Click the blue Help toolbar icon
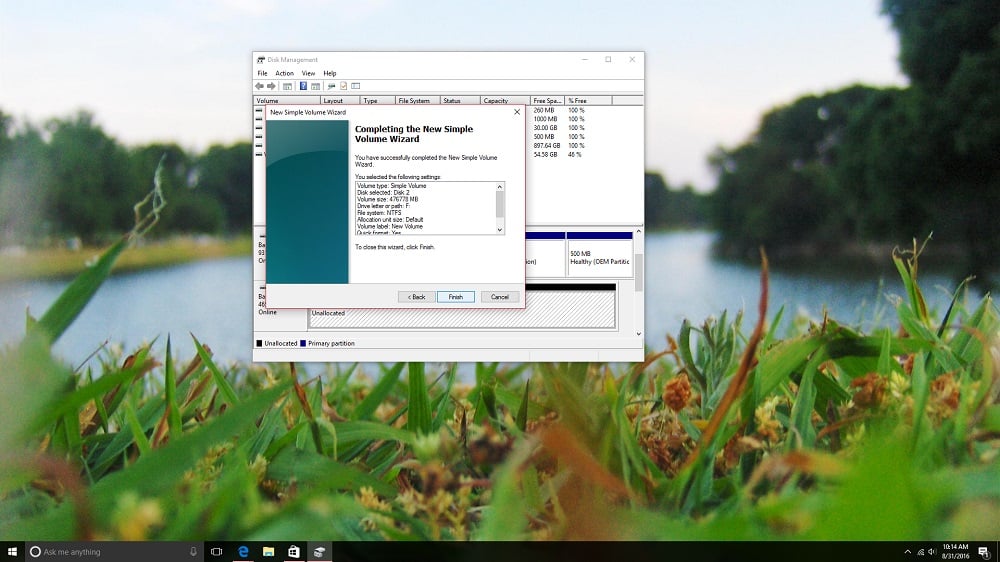 [303, 86]
